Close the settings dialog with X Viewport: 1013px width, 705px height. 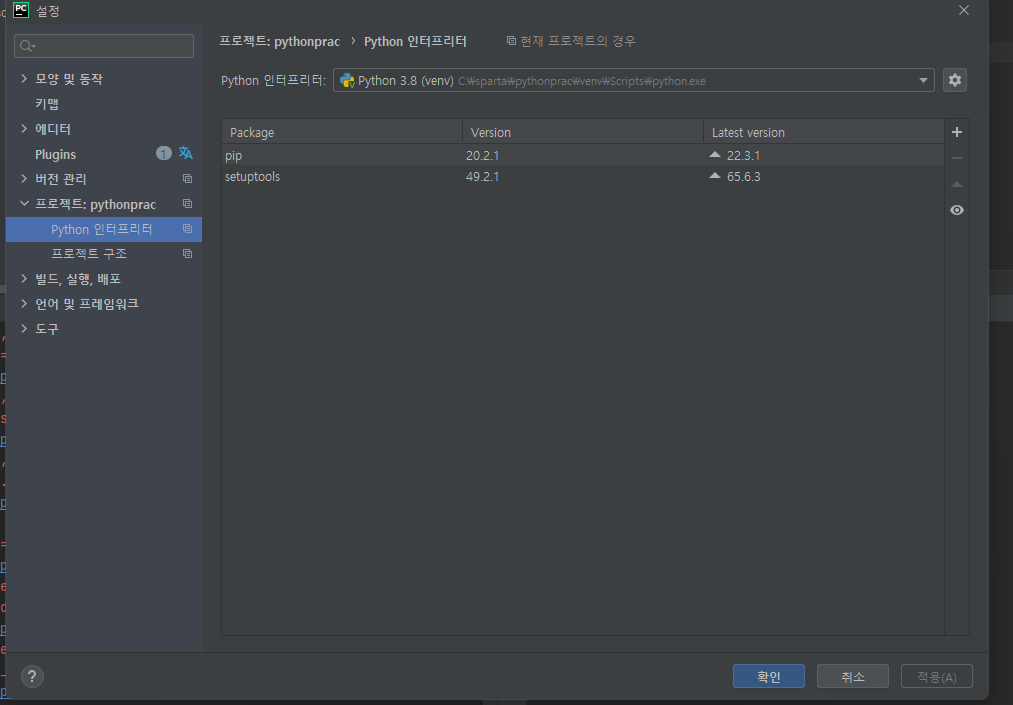click(963, 10)
